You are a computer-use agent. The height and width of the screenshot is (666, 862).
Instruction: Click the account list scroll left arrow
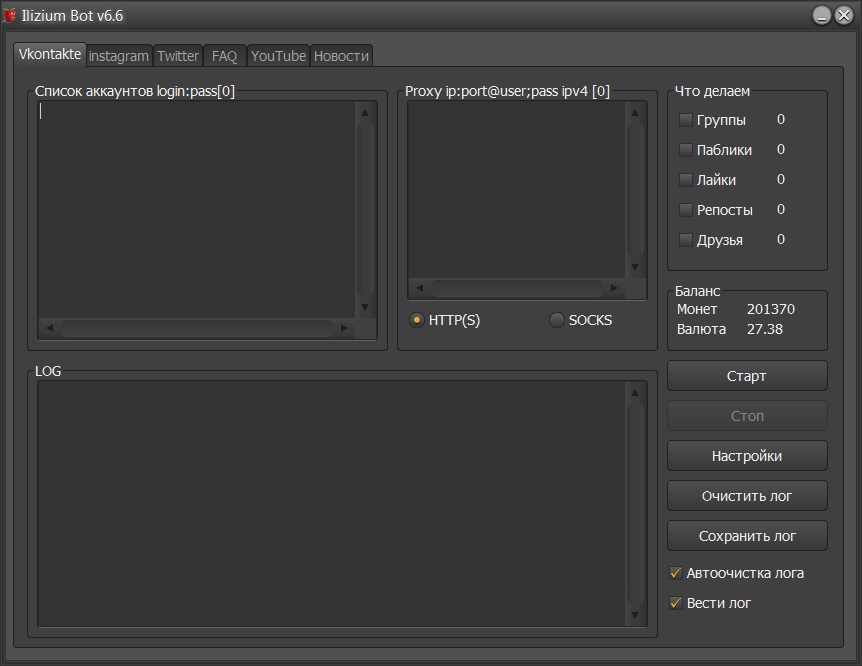tap(49, 328)
